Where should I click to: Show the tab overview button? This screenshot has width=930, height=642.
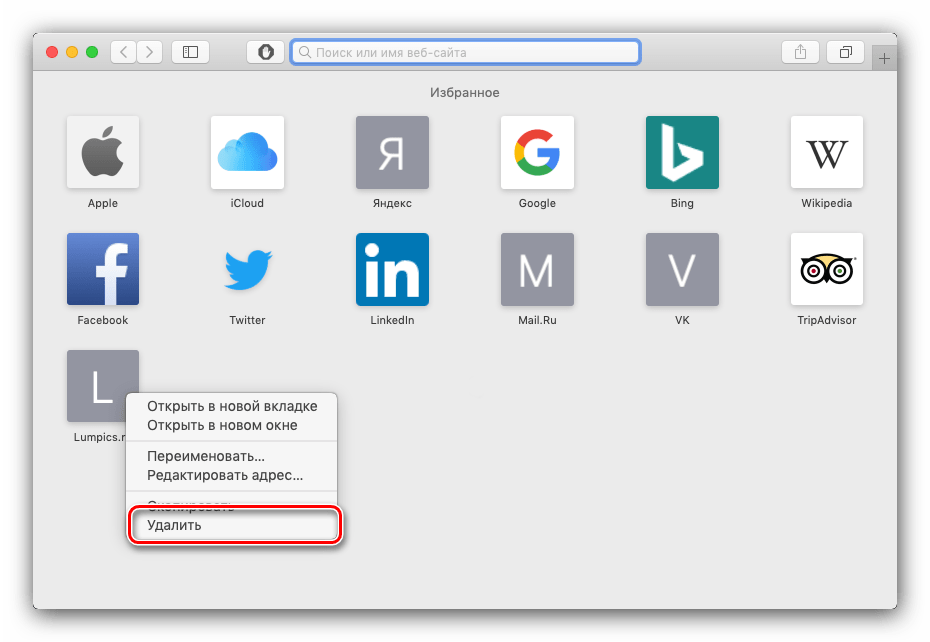coord(846,52)
